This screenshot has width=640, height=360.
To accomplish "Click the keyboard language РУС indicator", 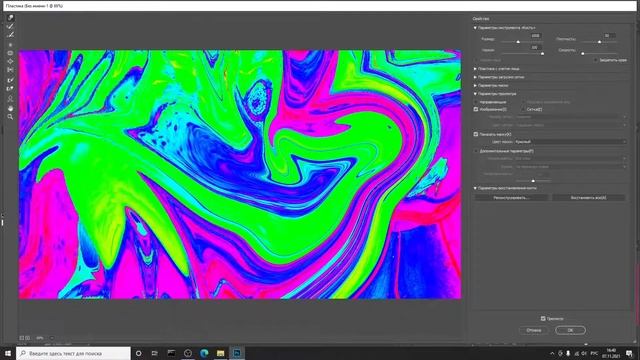I will [594, 353].
